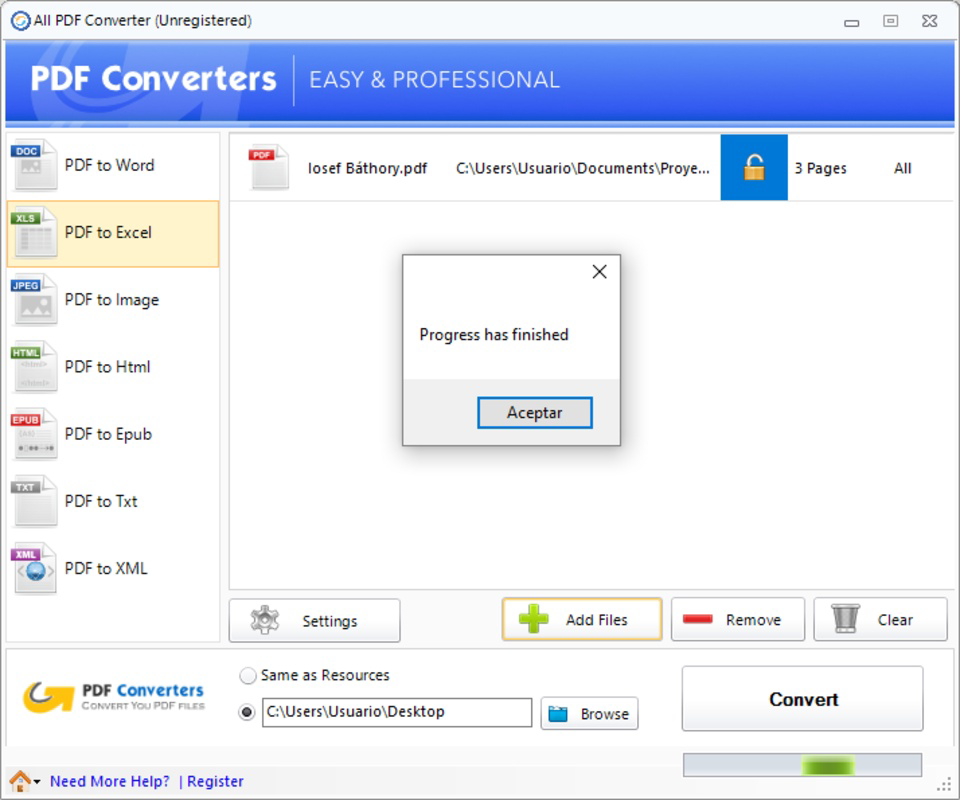The image size is (960, 800).
Task: Select the custom output folder radio button
Action: click(247, 712)
